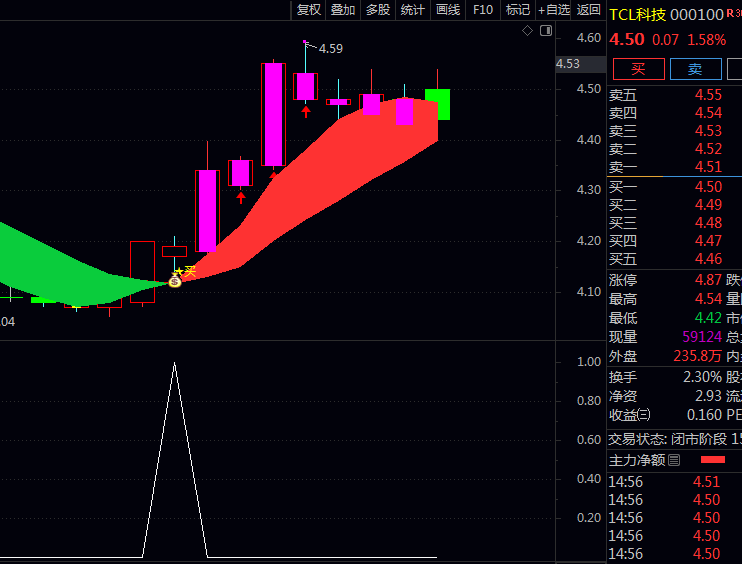Click the 交易状态 闭市阶段 status line
The width and height of the screenshot is (742, 564).
pyautogui.click(x=674, y=439)
